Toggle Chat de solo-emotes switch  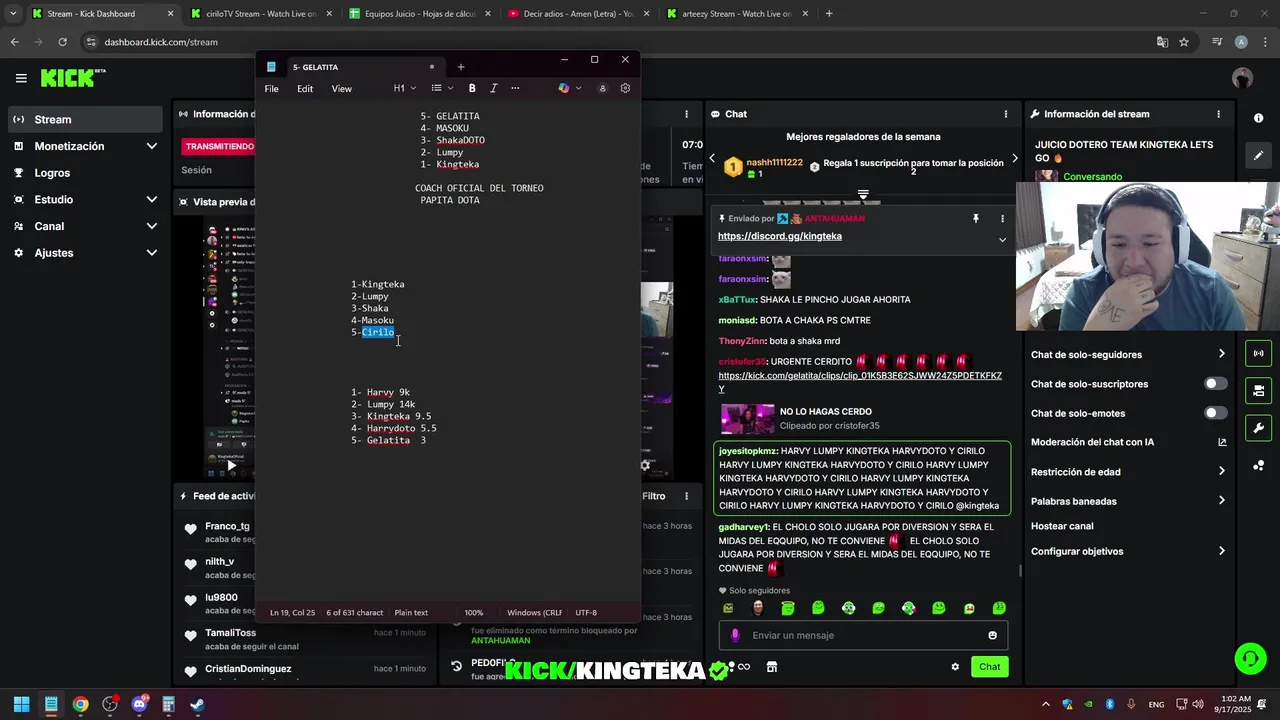(1215, 413)
